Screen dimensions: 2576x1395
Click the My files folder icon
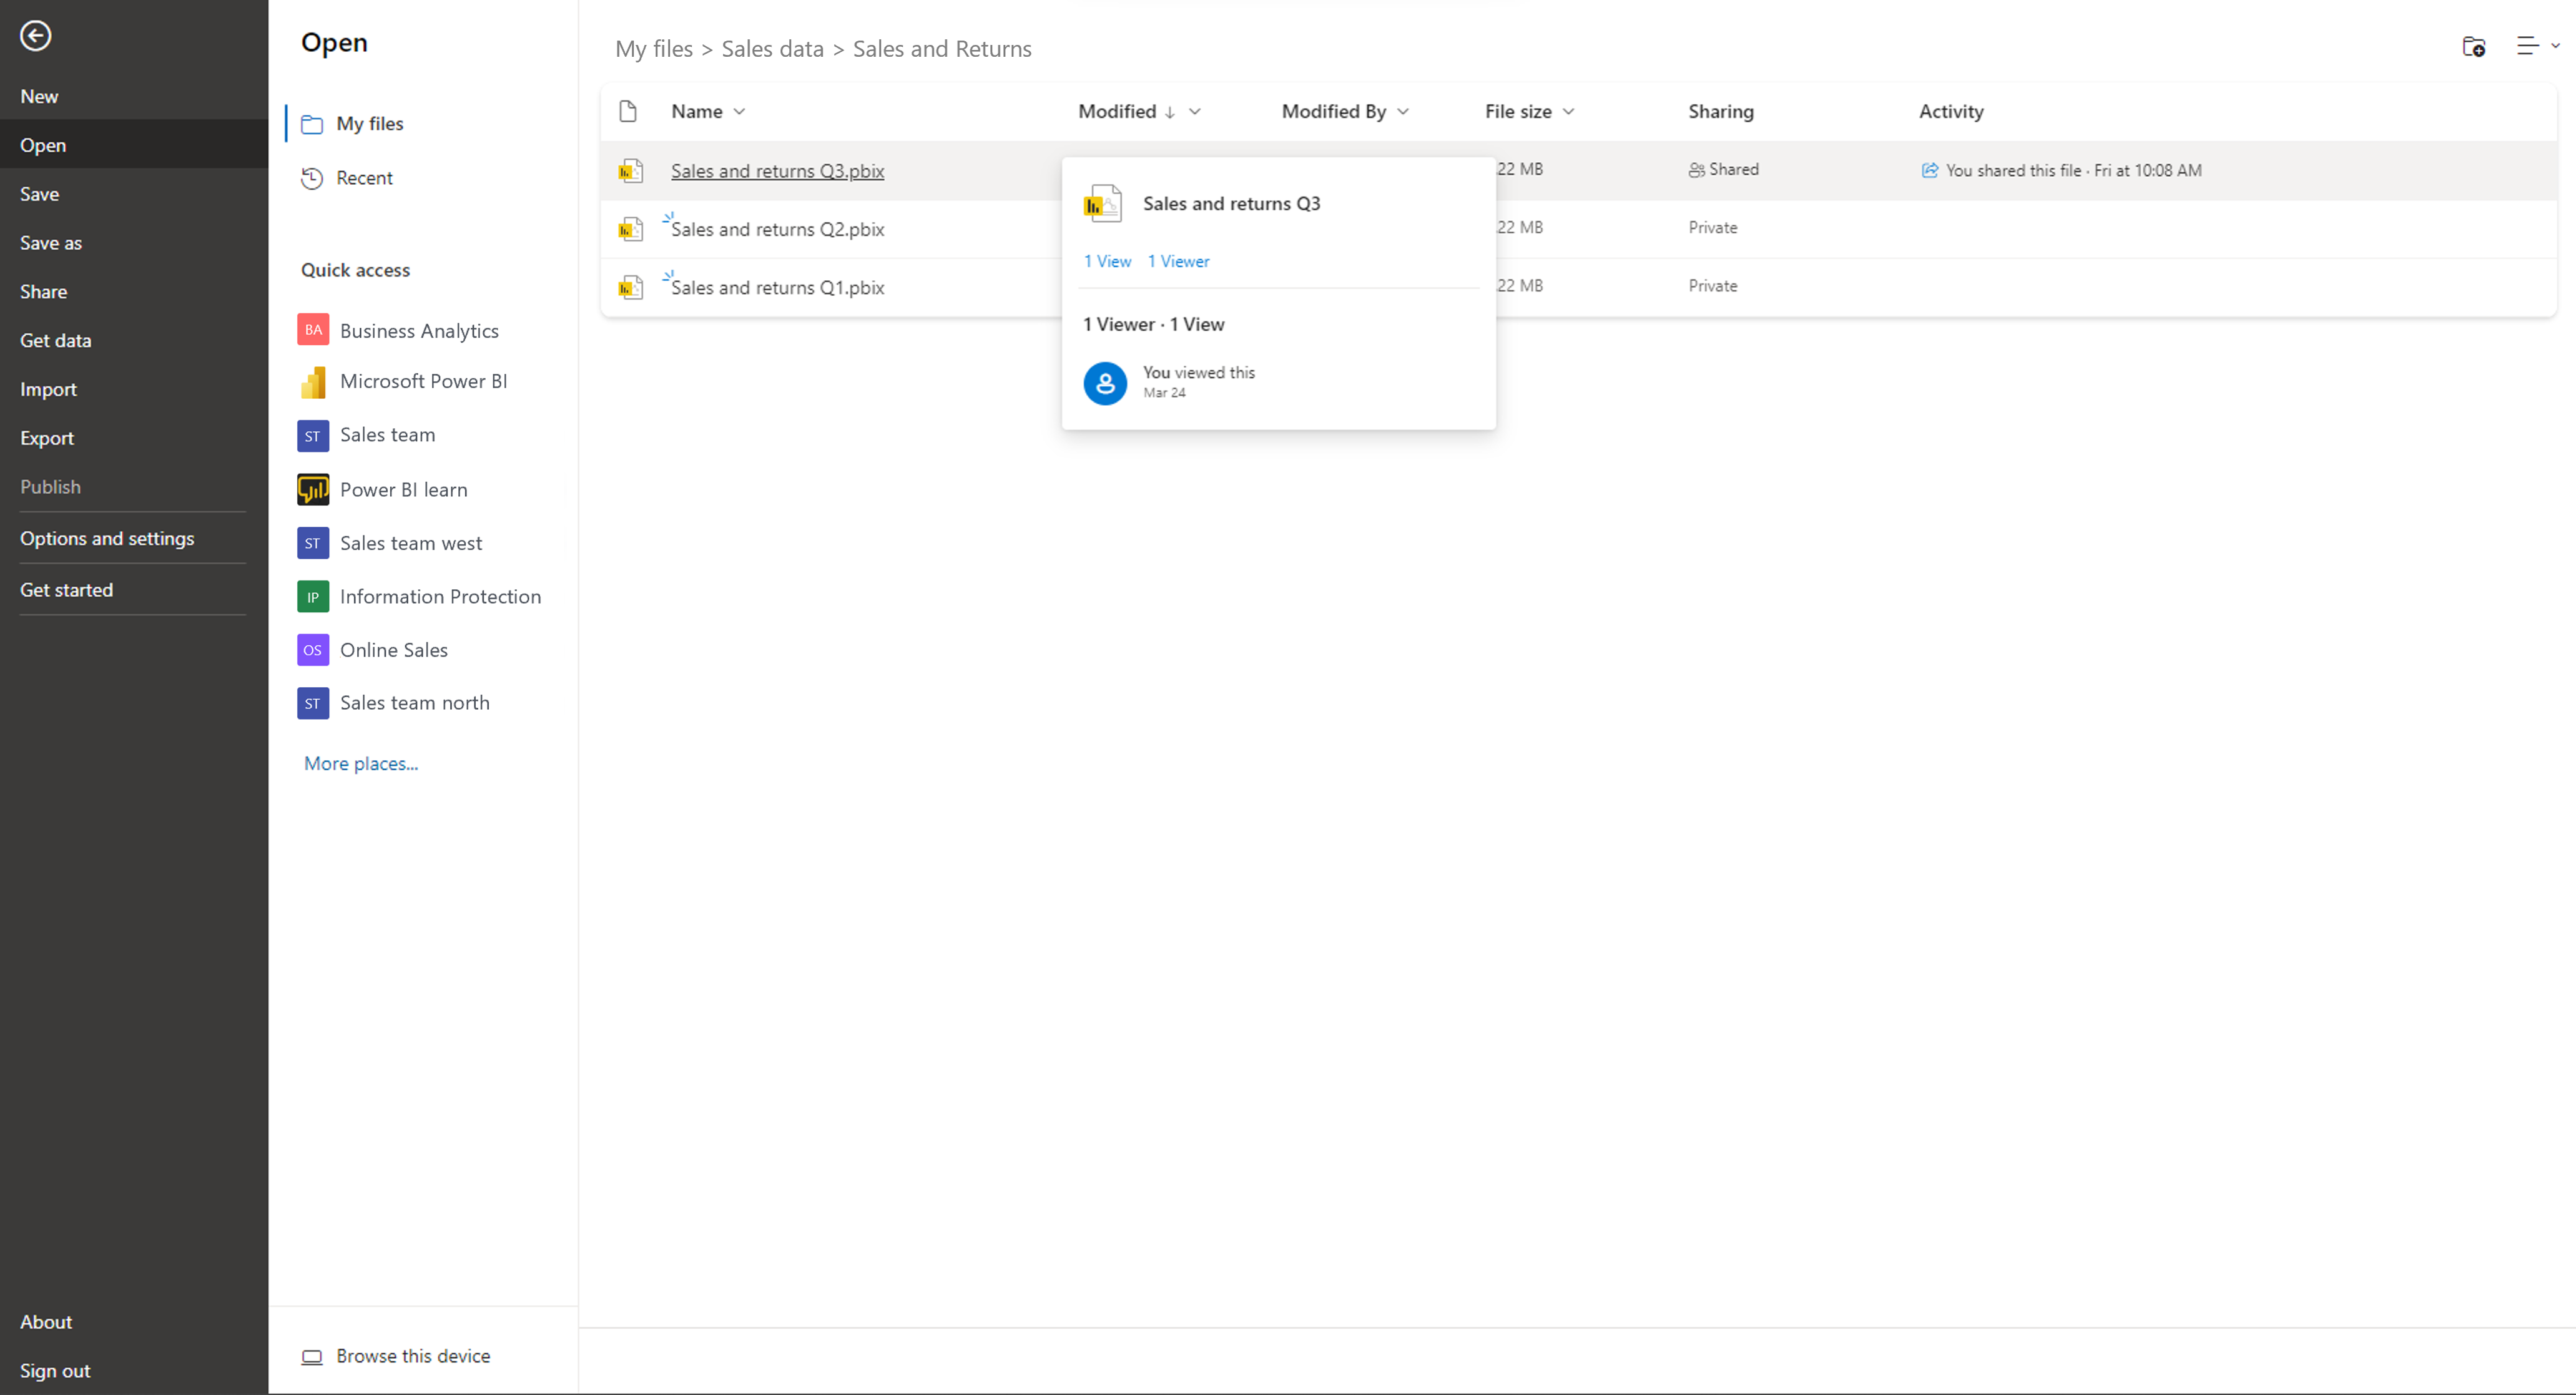pyautogui.click(x=311, y=123)
